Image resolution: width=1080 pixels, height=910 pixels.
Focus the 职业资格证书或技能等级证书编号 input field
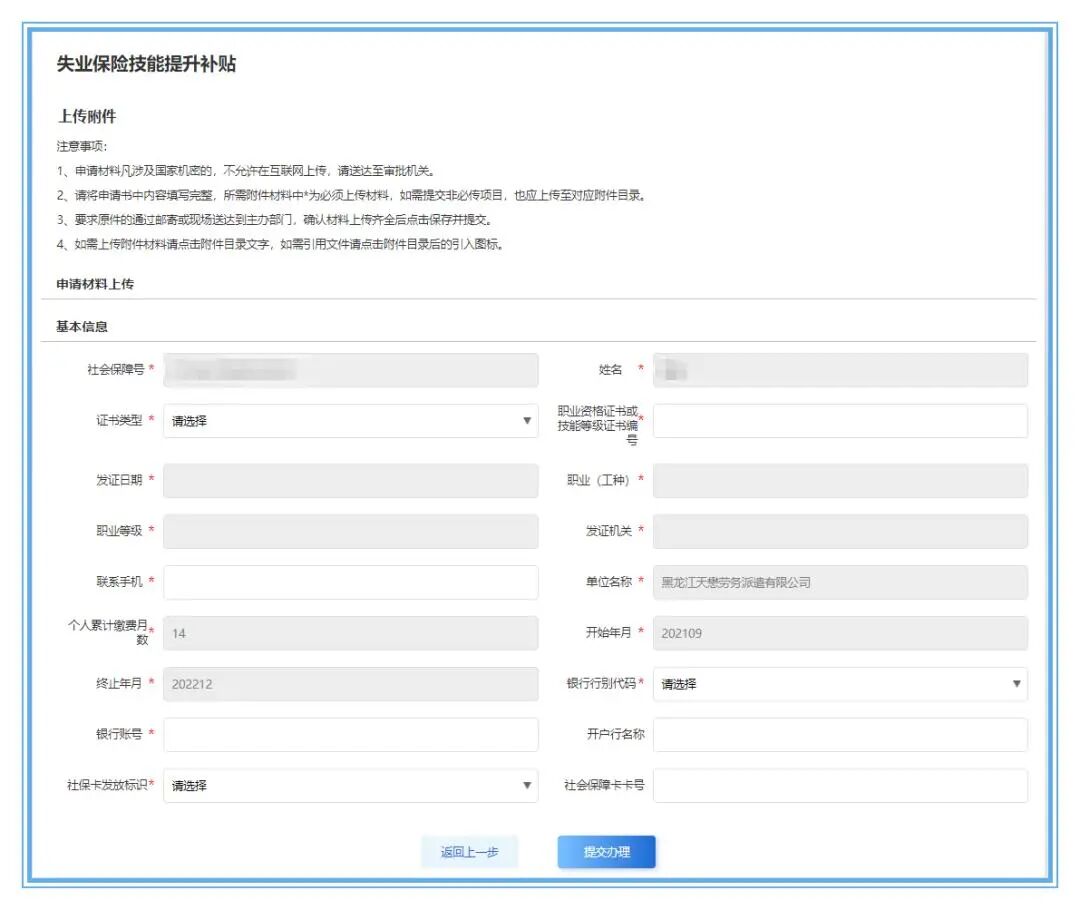(840, 421)
